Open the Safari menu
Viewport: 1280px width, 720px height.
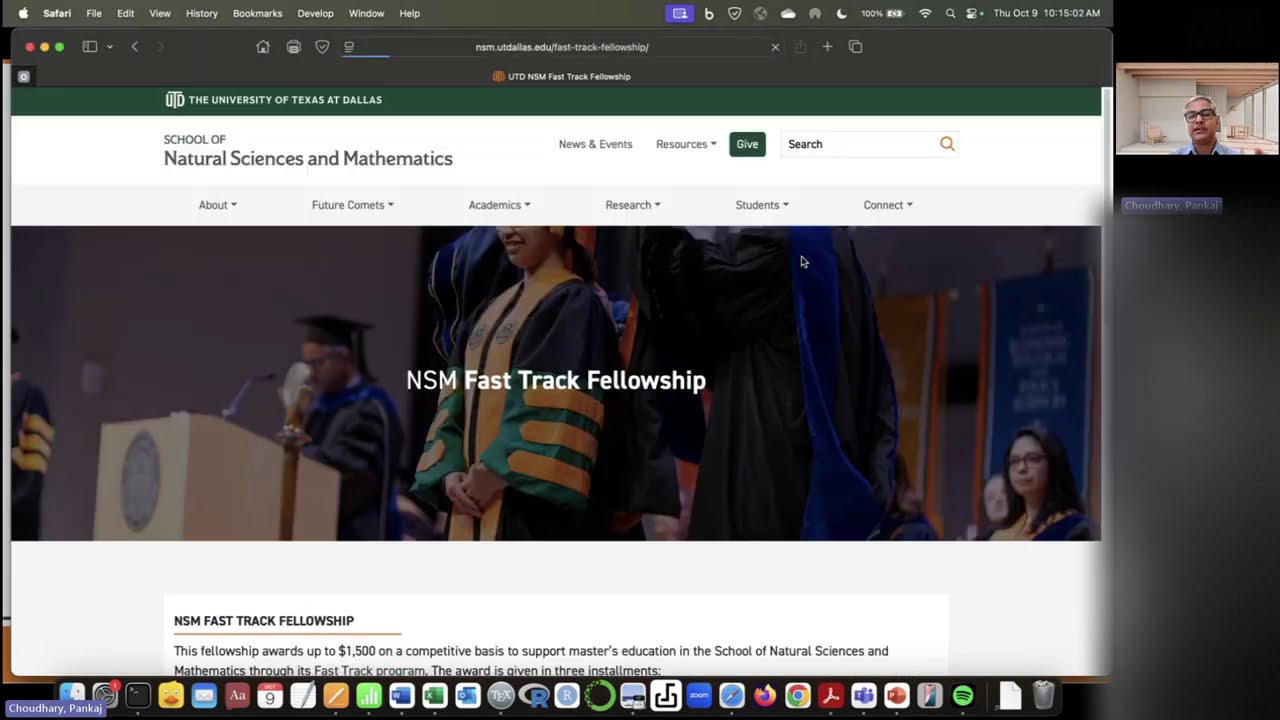[x=57, y=13]
